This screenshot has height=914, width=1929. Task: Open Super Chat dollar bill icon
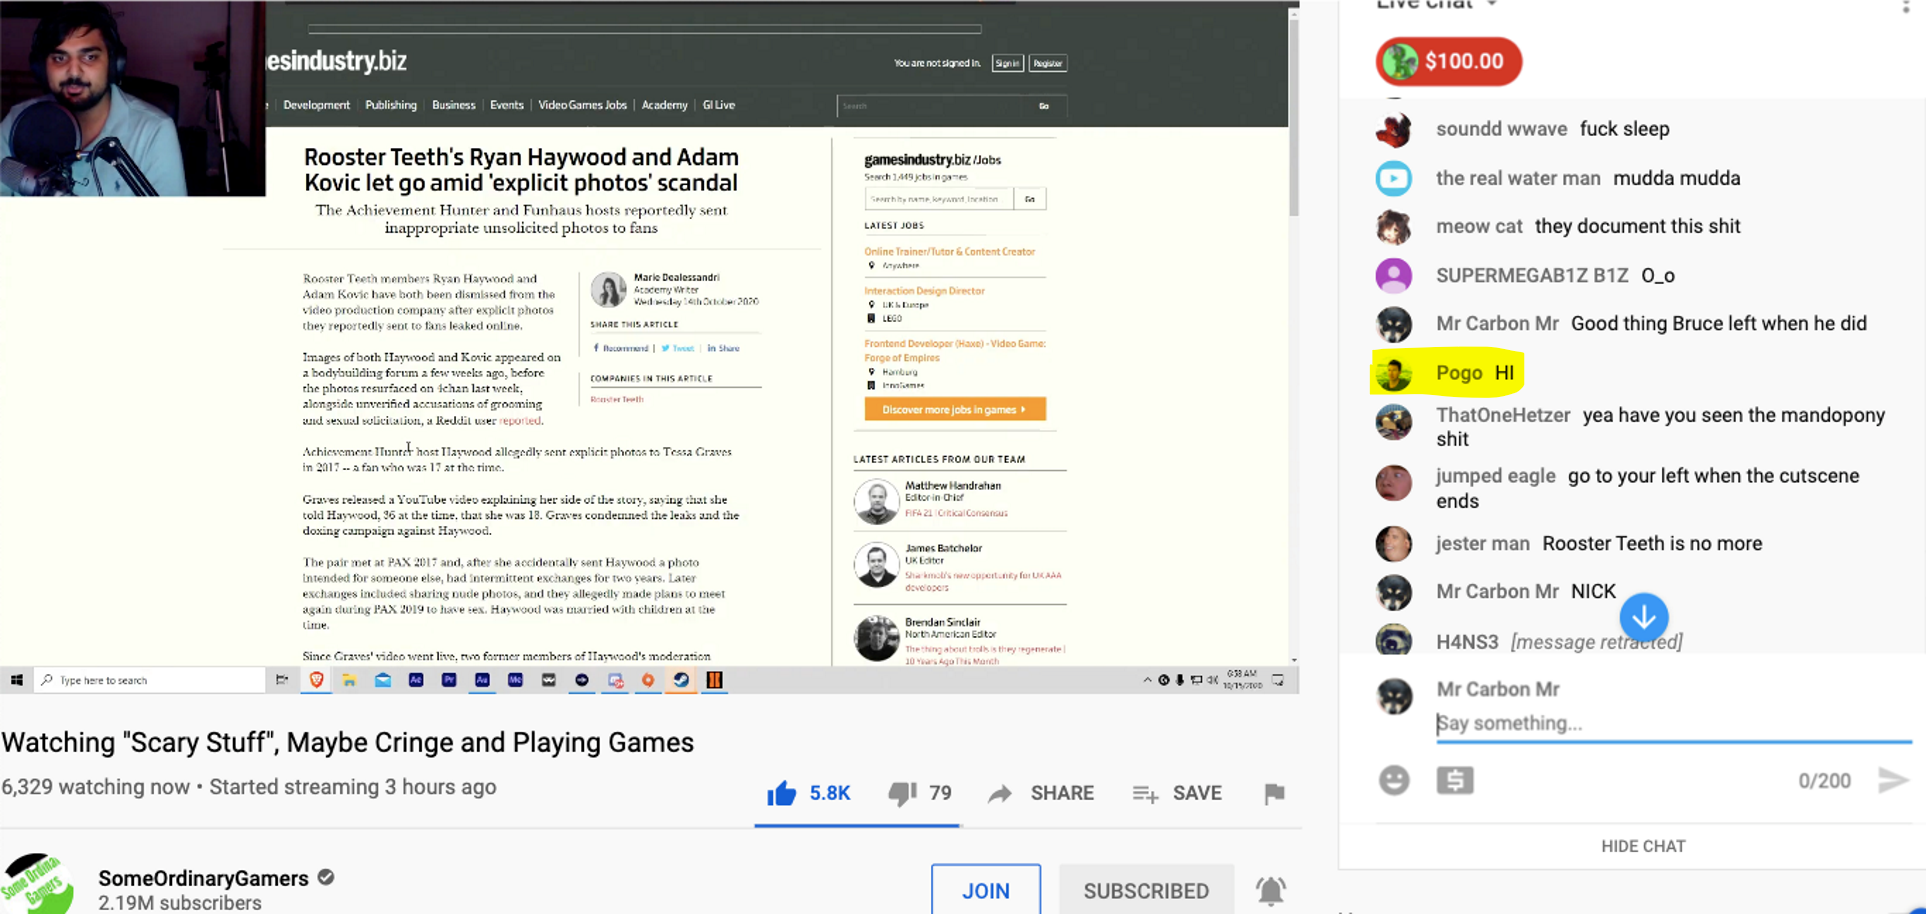click(x=1455, y=780)
